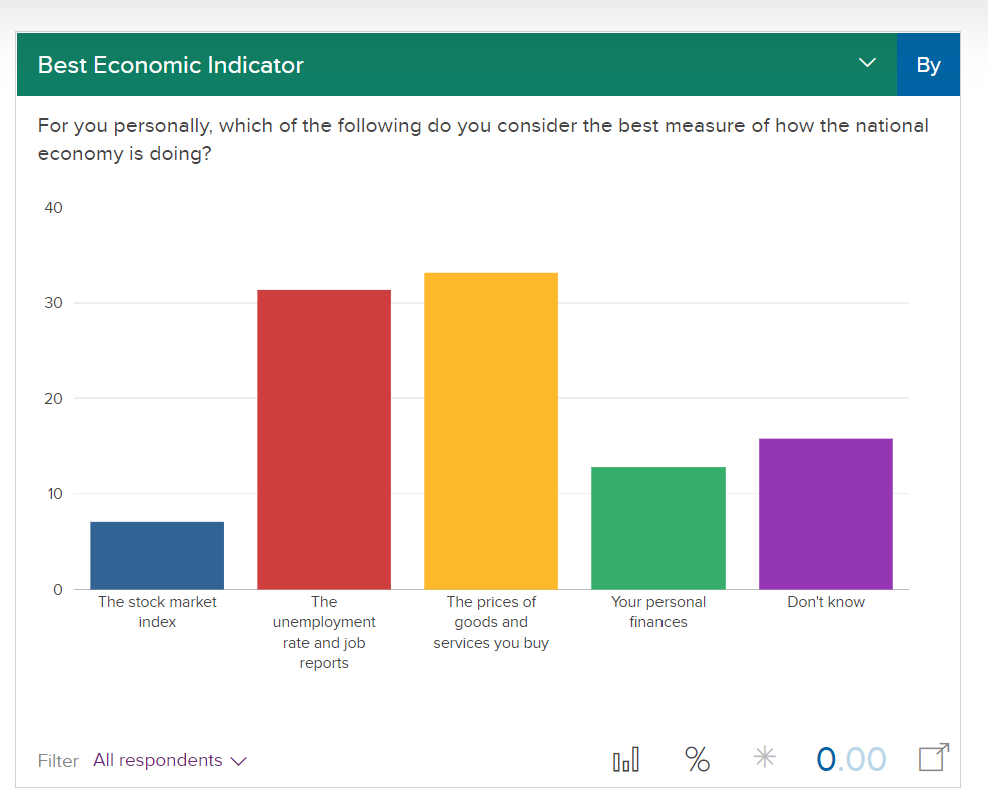Click 'Your personal finances' axis label
This screenshot has width=988, height=806.
point(658,612)
